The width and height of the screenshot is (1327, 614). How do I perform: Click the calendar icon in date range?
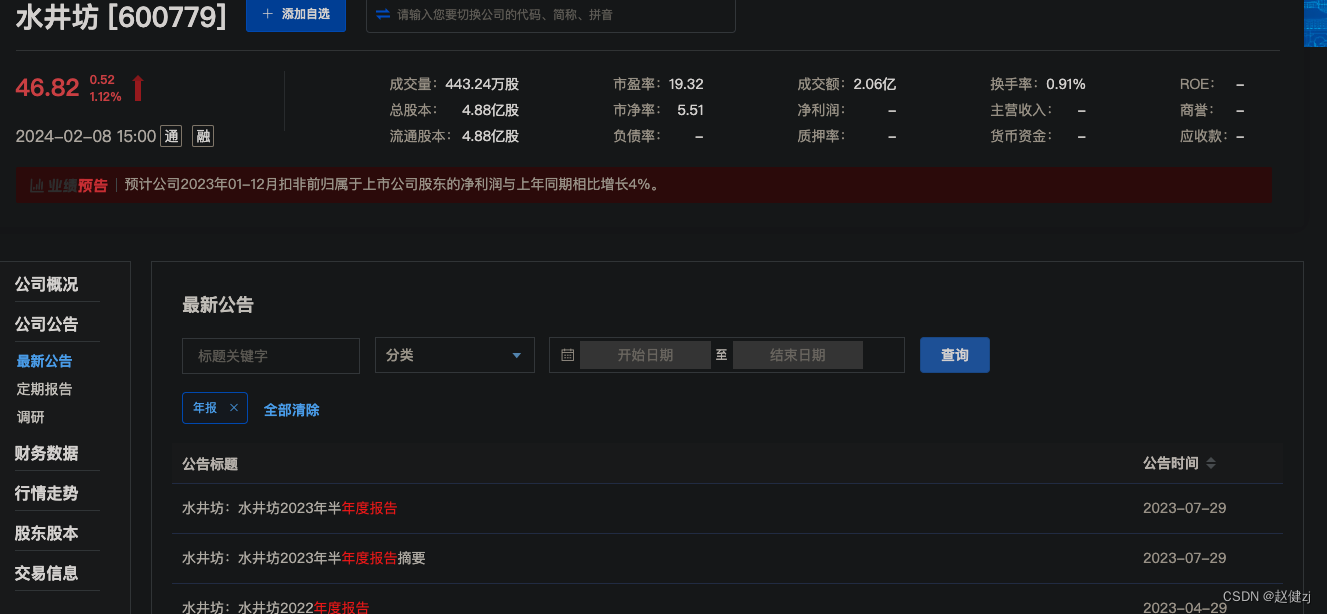click(567, 355)
